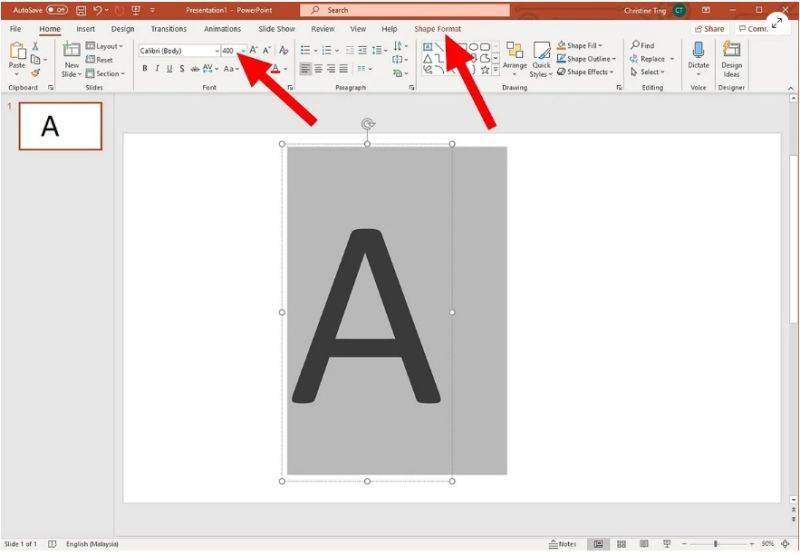Click the Decrease Indent icon
Image resolution: width=800 pixels, height=555 pixels.
(349, 50)
